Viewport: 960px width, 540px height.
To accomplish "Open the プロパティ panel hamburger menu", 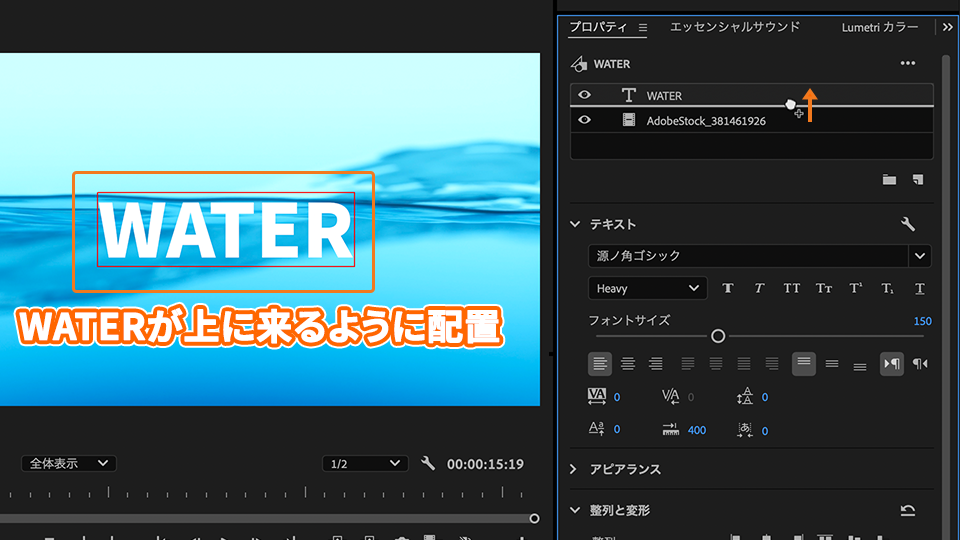I will click(x=643, y=28).
